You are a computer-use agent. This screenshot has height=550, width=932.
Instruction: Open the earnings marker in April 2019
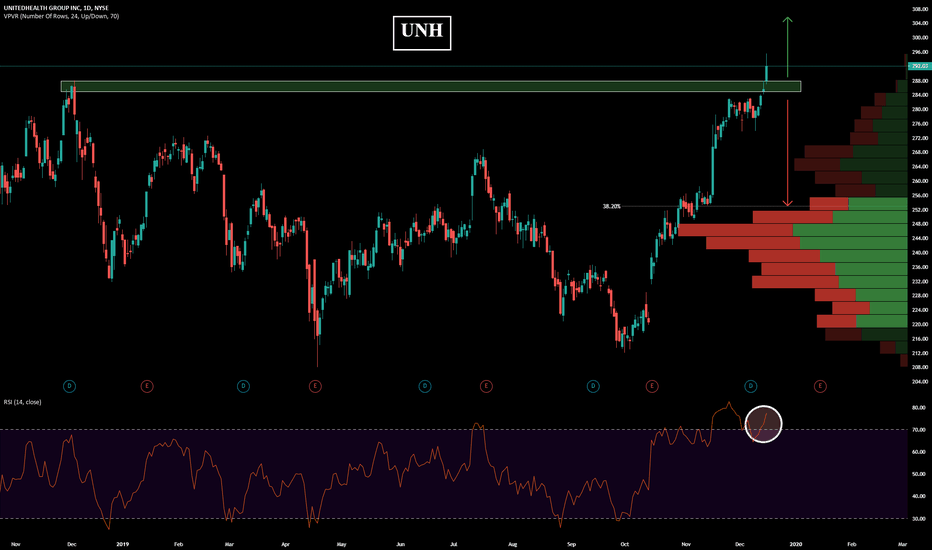tap(315, 386)
